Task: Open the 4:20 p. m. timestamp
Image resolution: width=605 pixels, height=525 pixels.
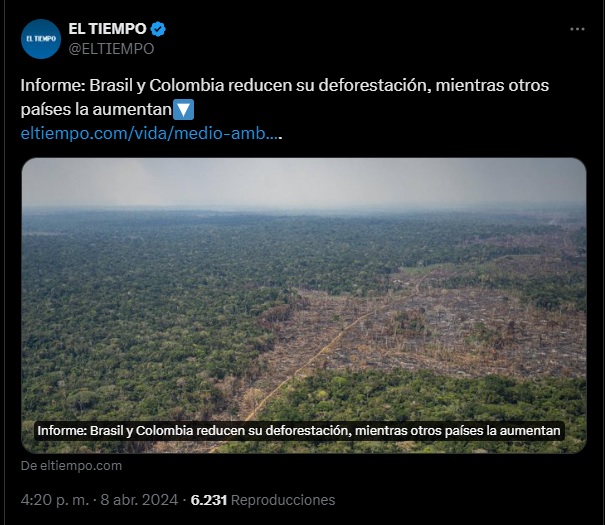Action: click(x=55, y=500)
